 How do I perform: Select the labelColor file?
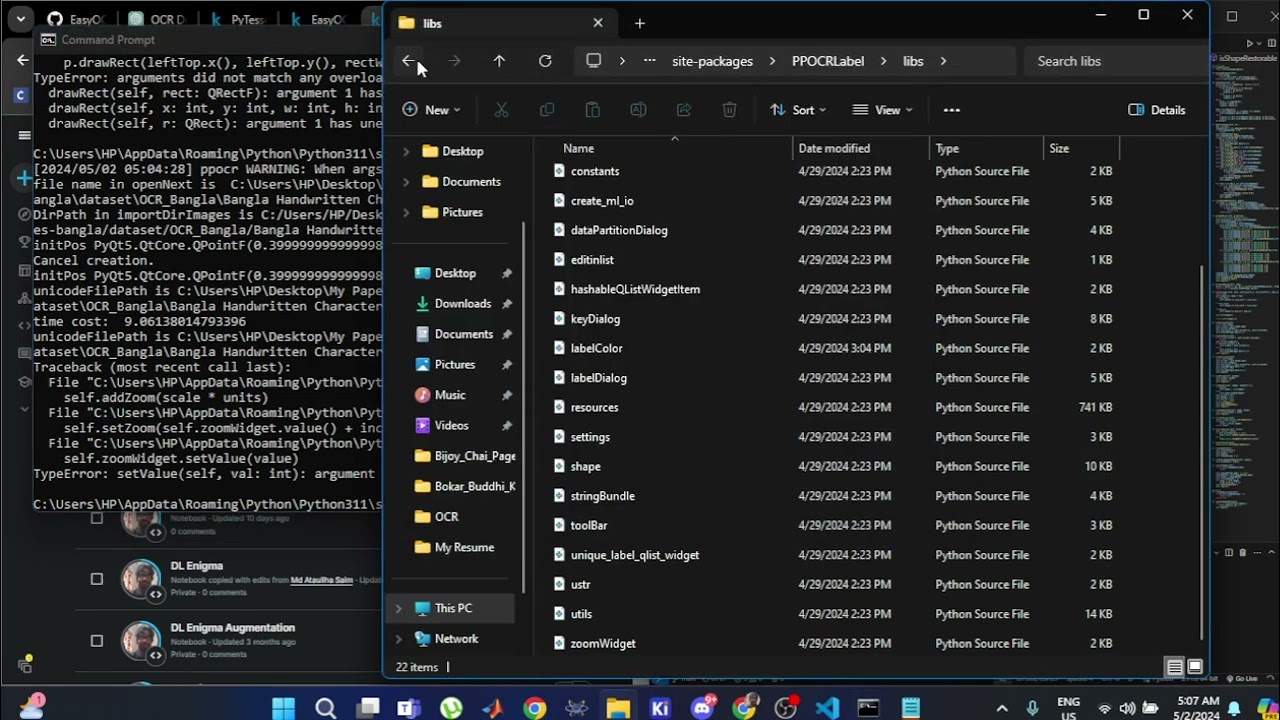click(x=596, y=348)
